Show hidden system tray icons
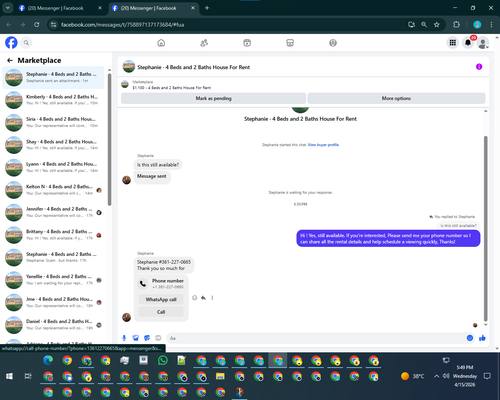 [x=436, y=376]
